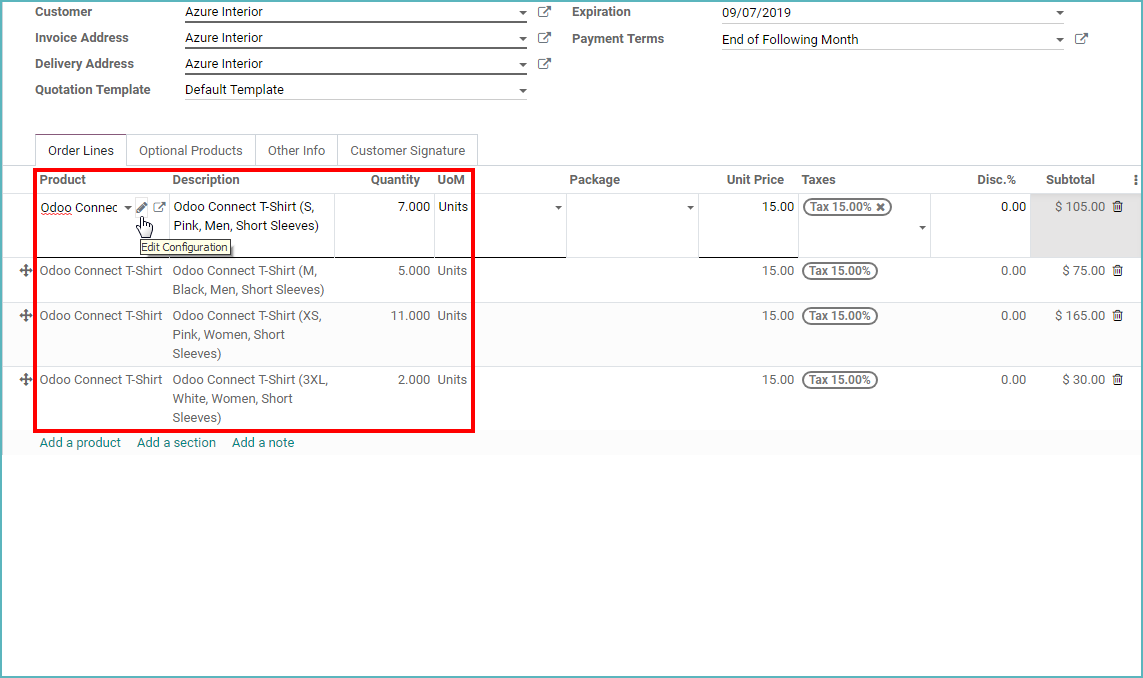This screenshot has height=678, width=1143.
Task: Open Delivery Address external link icon
Action: pyautogui.click(x=543, y=63)
